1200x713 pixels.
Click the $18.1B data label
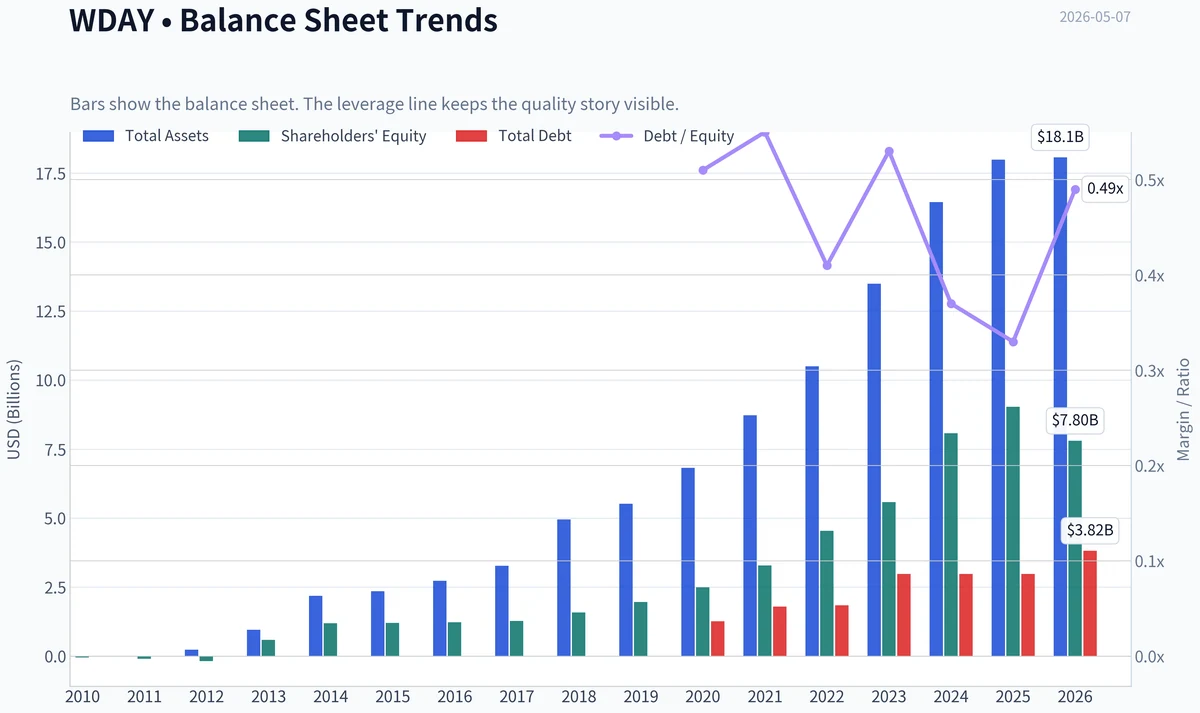click(x=1059, y=137)
